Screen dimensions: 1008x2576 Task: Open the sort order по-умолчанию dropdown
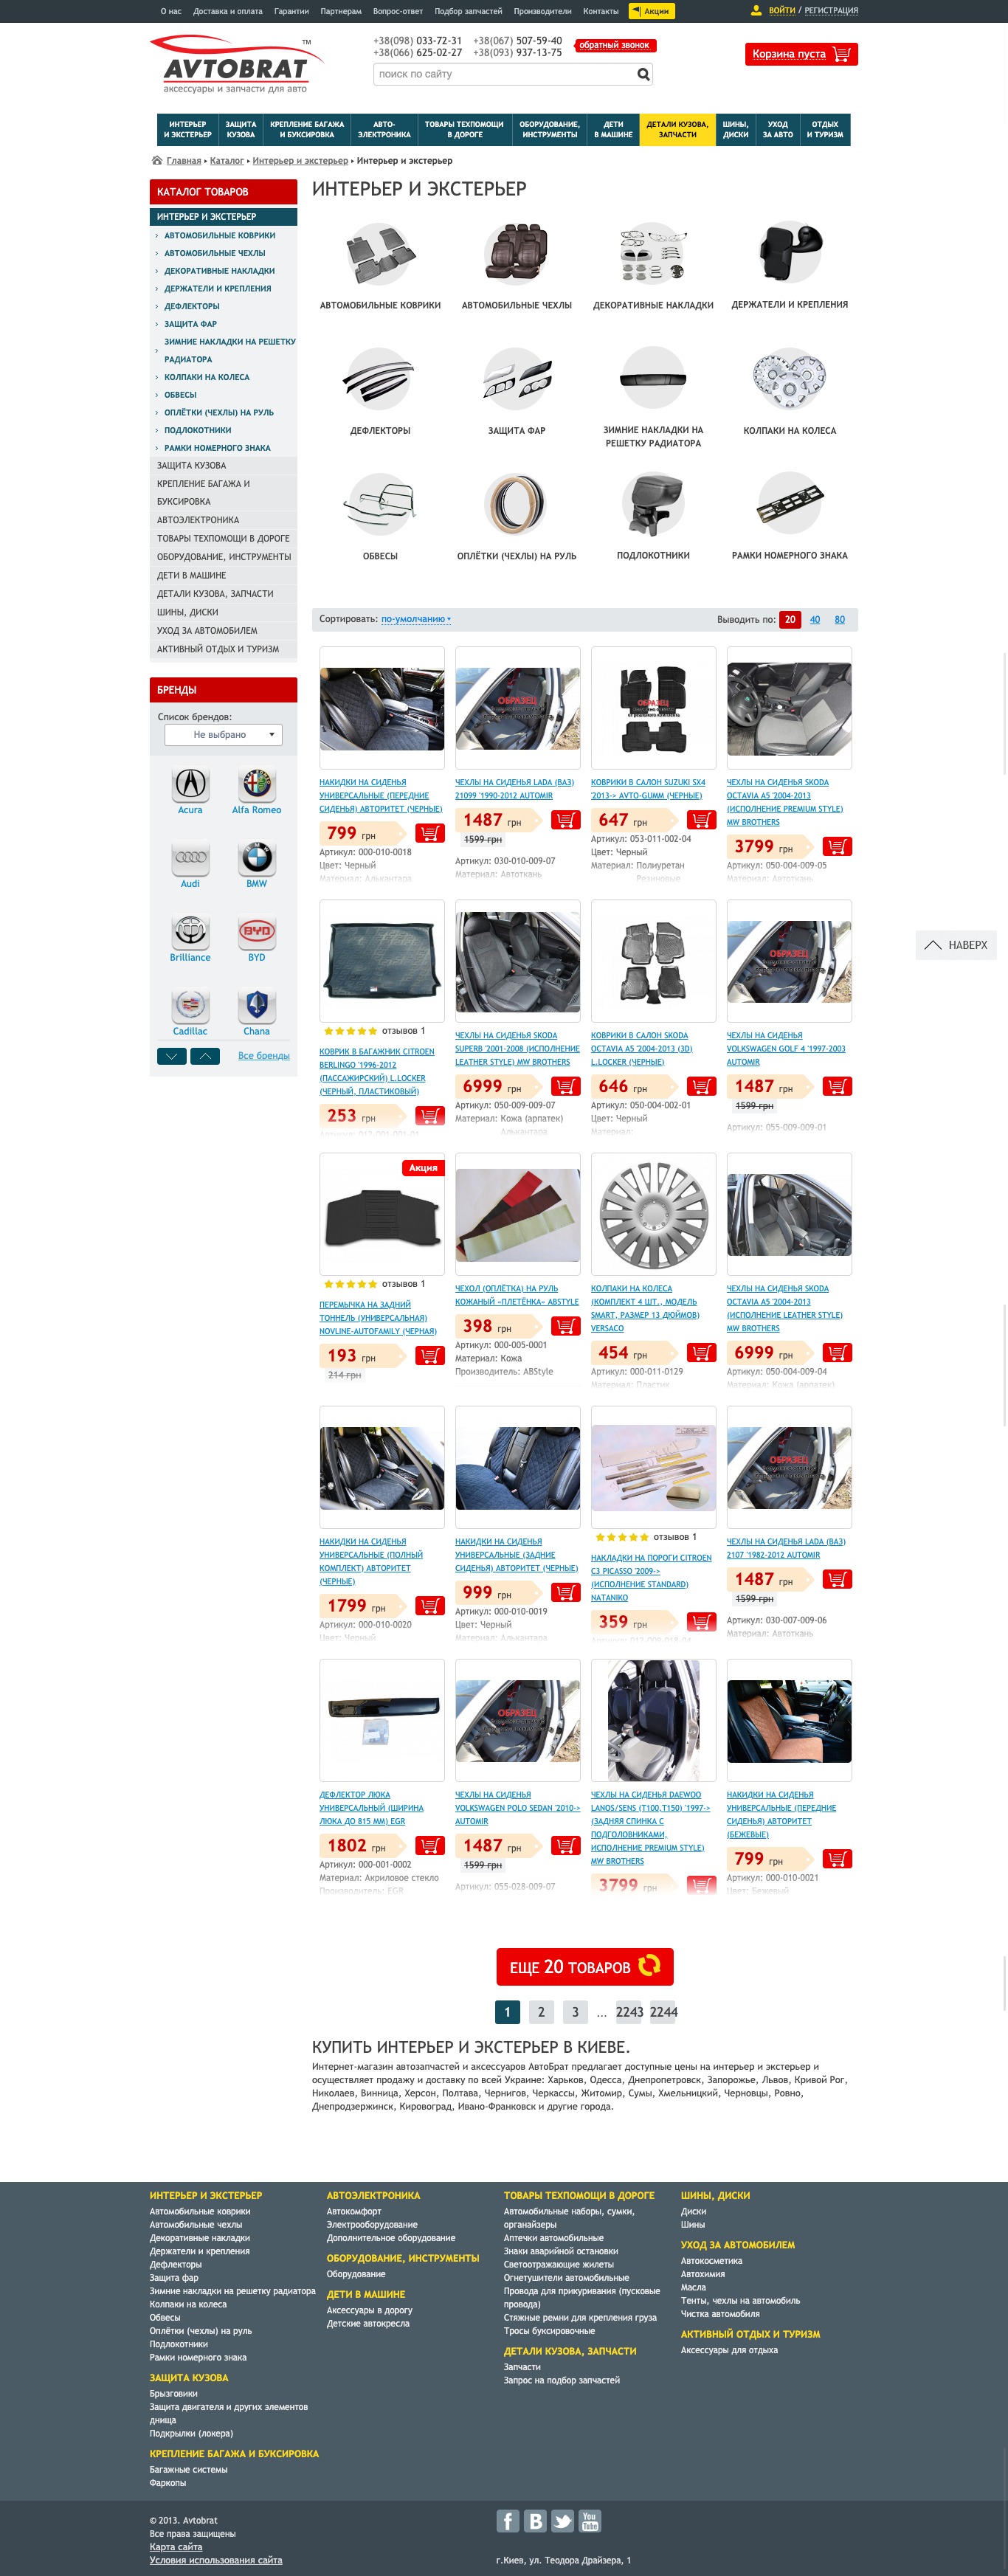pyautogui.click(x=416, y=619)
